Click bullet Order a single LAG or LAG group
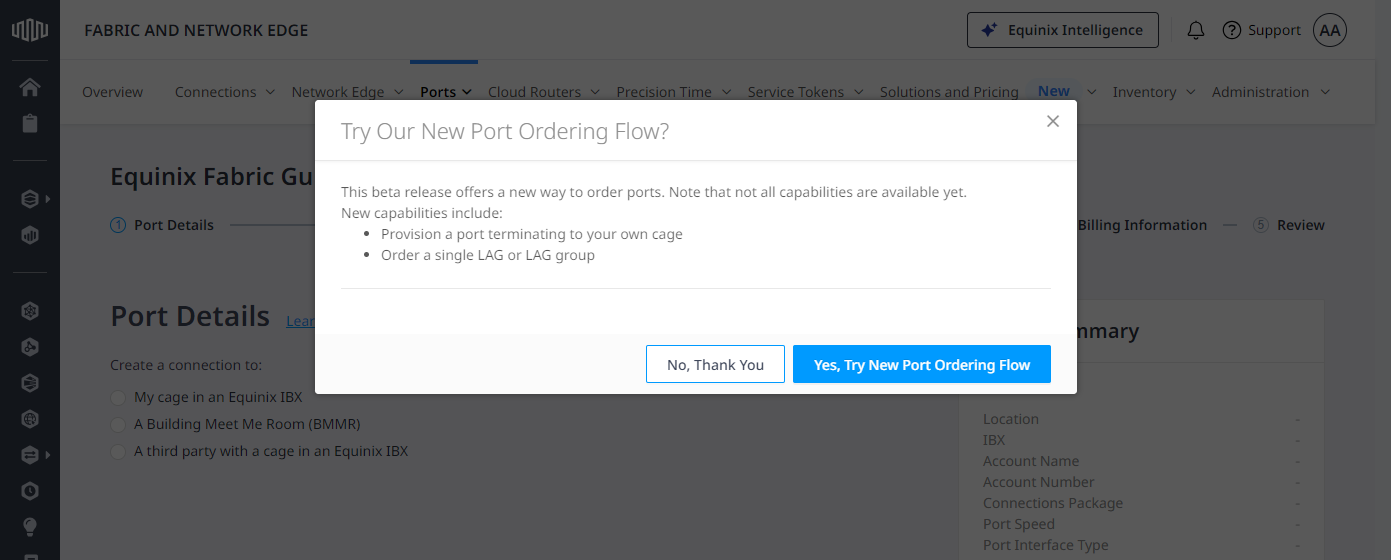Screen dimensions: 1391x560 pyautogui.click(x=488, y=255)
